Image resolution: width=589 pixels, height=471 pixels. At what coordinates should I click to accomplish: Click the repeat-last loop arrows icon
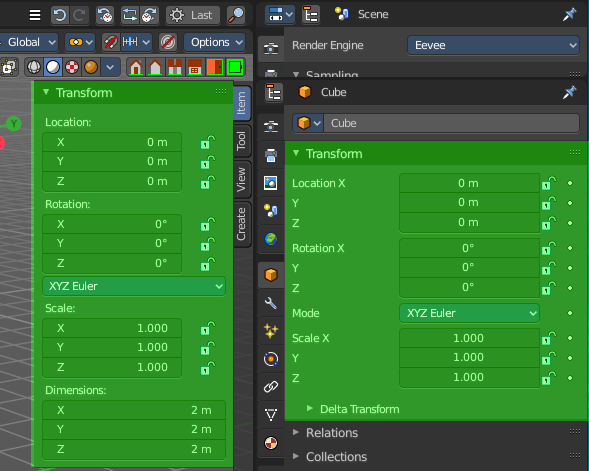coord(130,15)
